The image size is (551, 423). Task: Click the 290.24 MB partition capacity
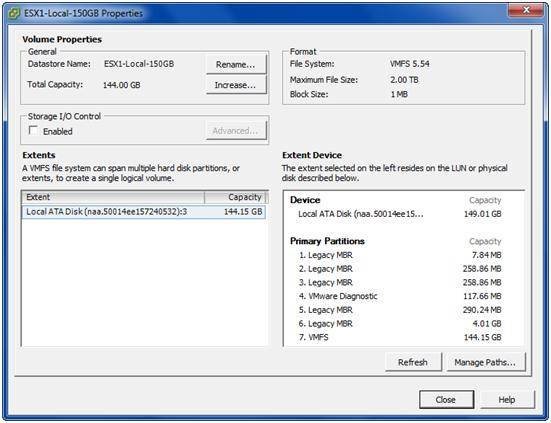tap(482, 310)
